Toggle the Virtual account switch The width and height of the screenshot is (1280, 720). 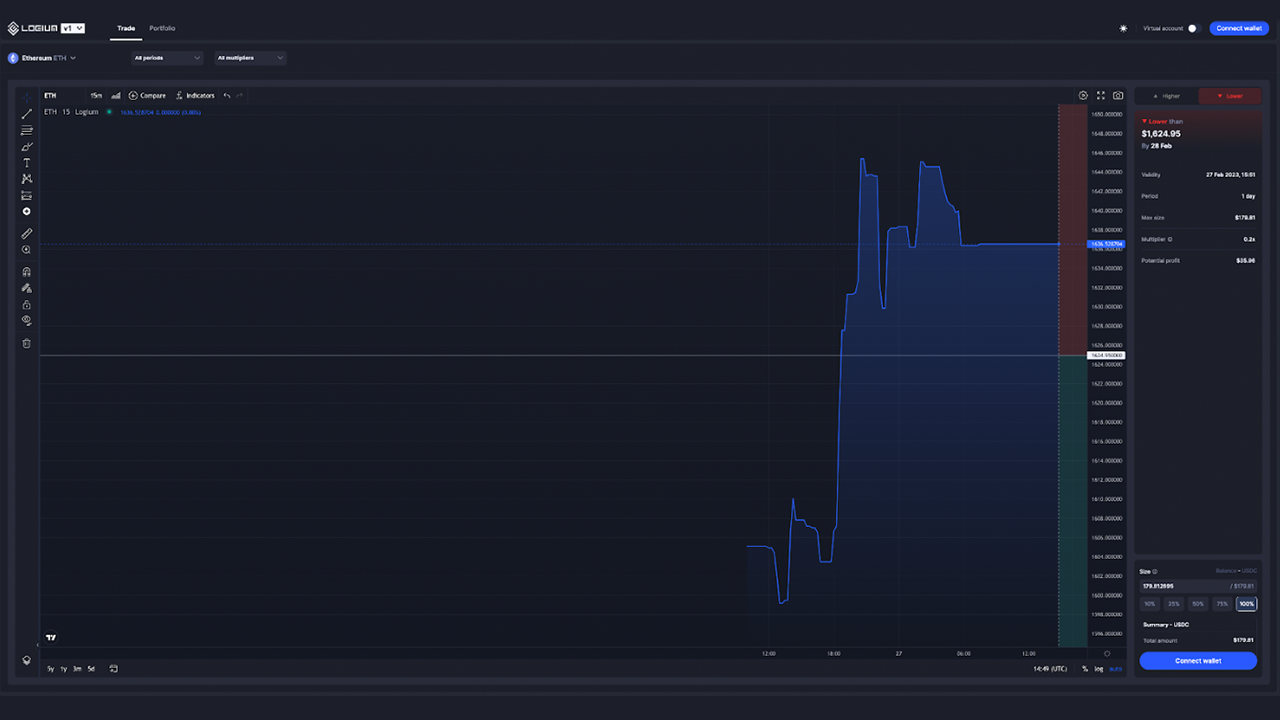[1193, 28]
